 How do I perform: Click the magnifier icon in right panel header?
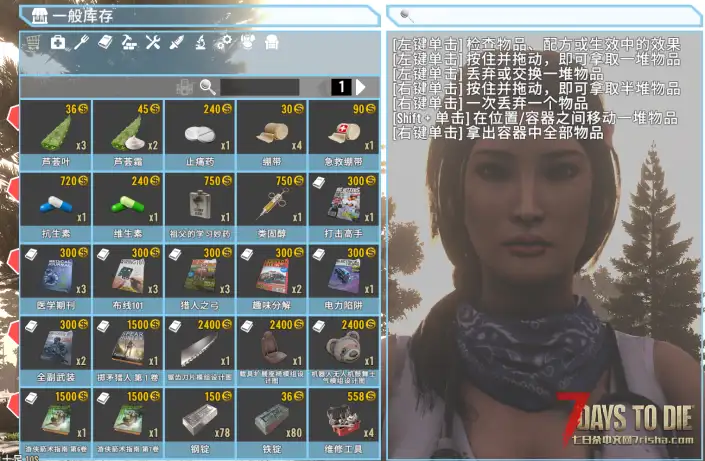point(407,16)
